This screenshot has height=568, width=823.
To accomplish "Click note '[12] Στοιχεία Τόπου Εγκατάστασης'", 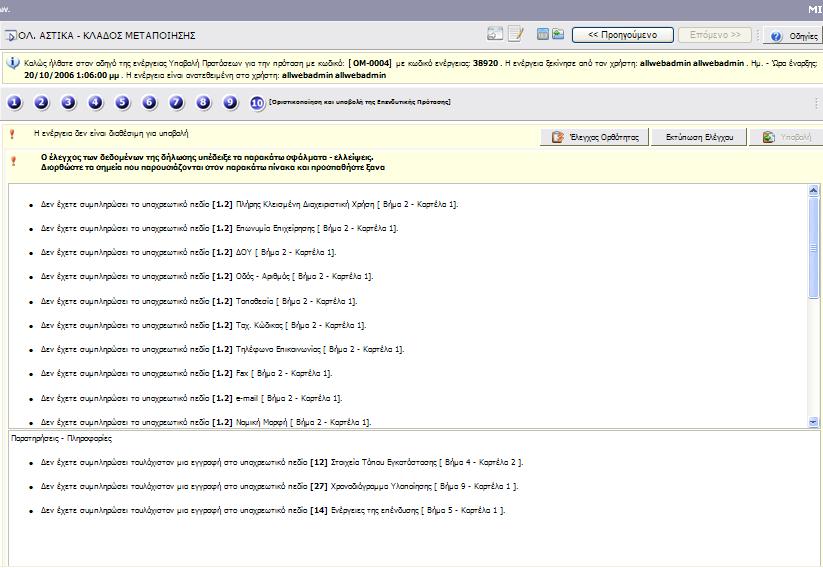I will pos(282,462).
